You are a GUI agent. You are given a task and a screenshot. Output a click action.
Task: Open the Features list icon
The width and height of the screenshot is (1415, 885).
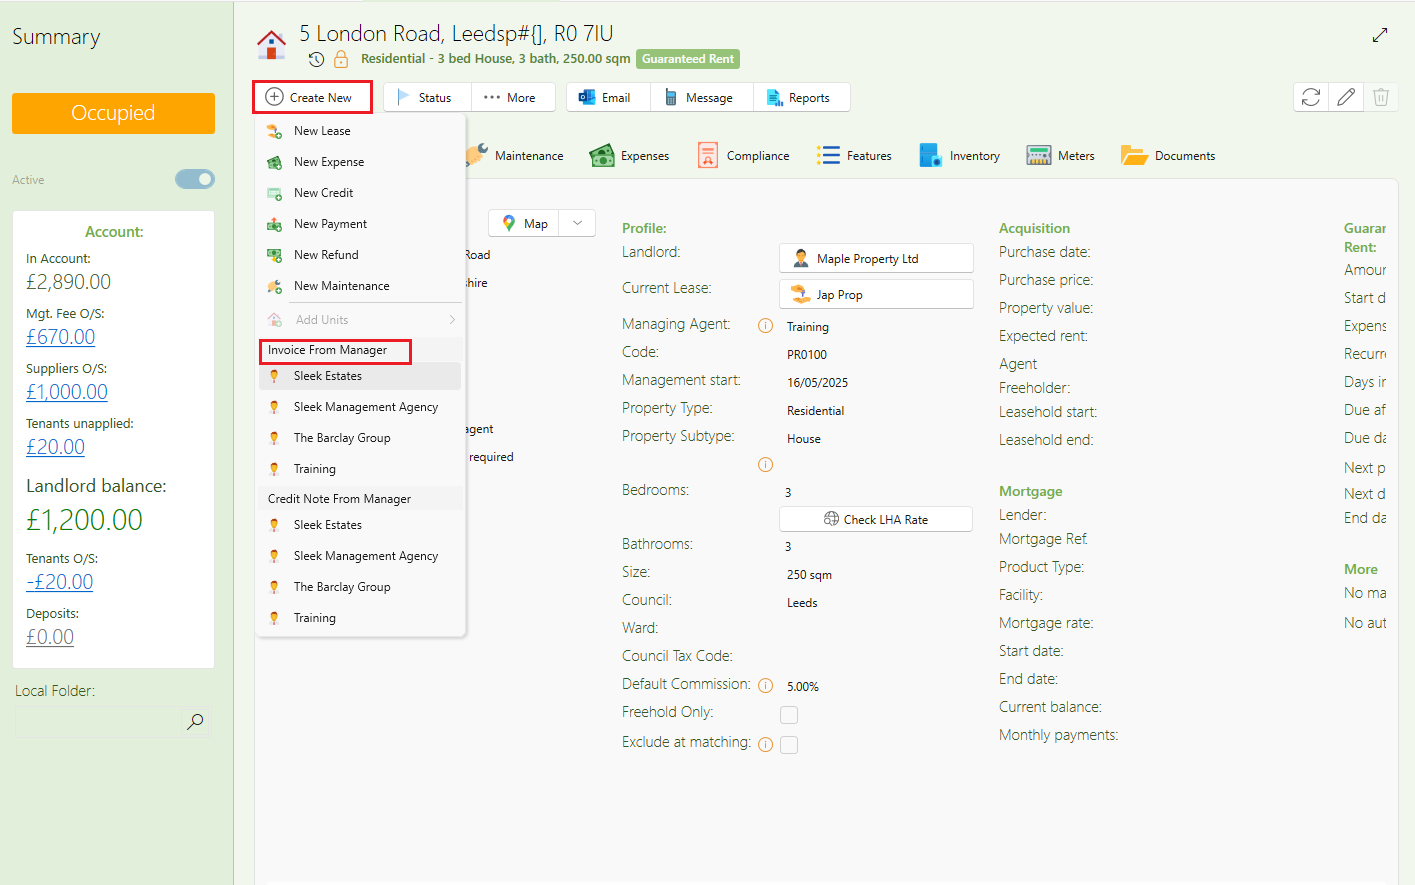tap(828, 155)
